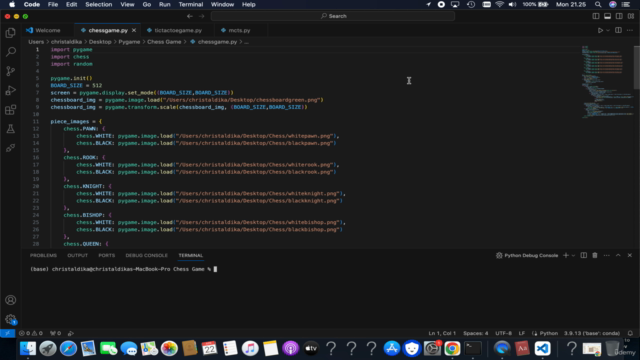Toggle secondary side bar layout button
The height and width of the screenshot is (360, 640).
tap(619, 16)
